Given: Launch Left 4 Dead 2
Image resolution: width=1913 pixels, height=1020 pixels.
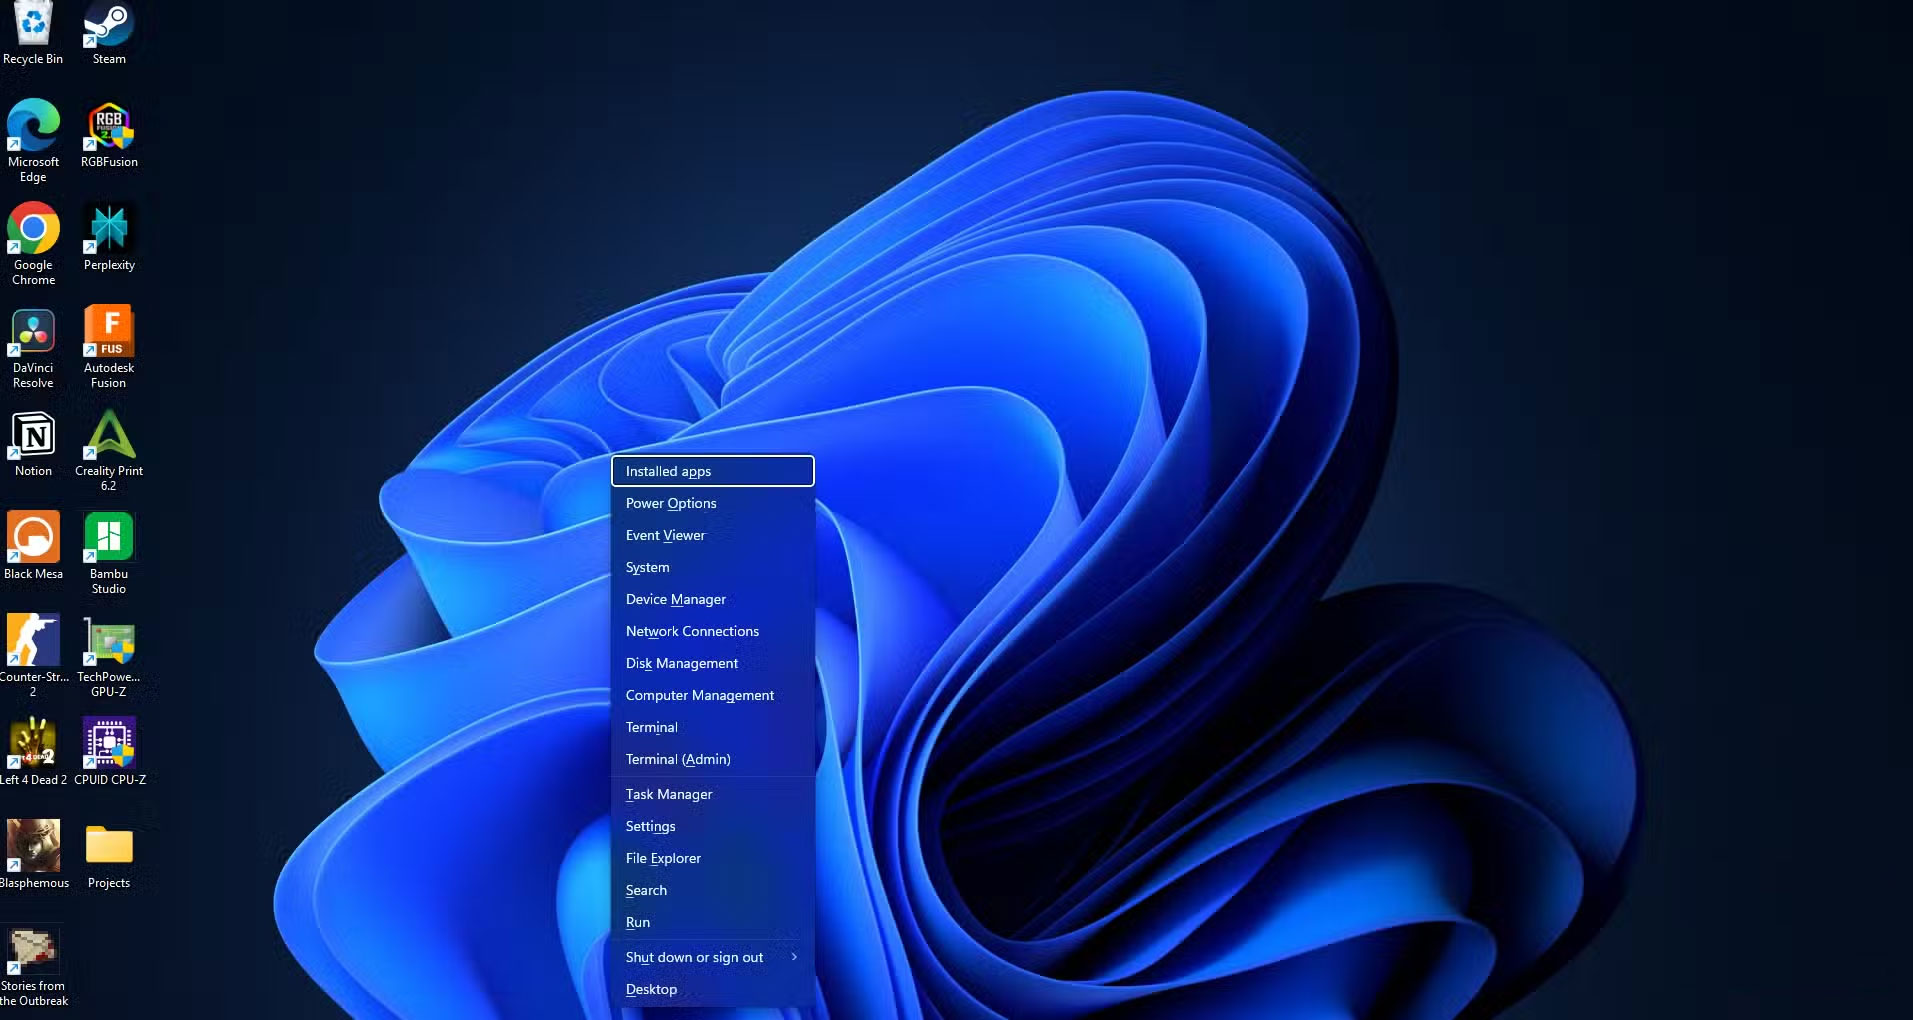Looking at the screenshot, I should pos(33,742).
